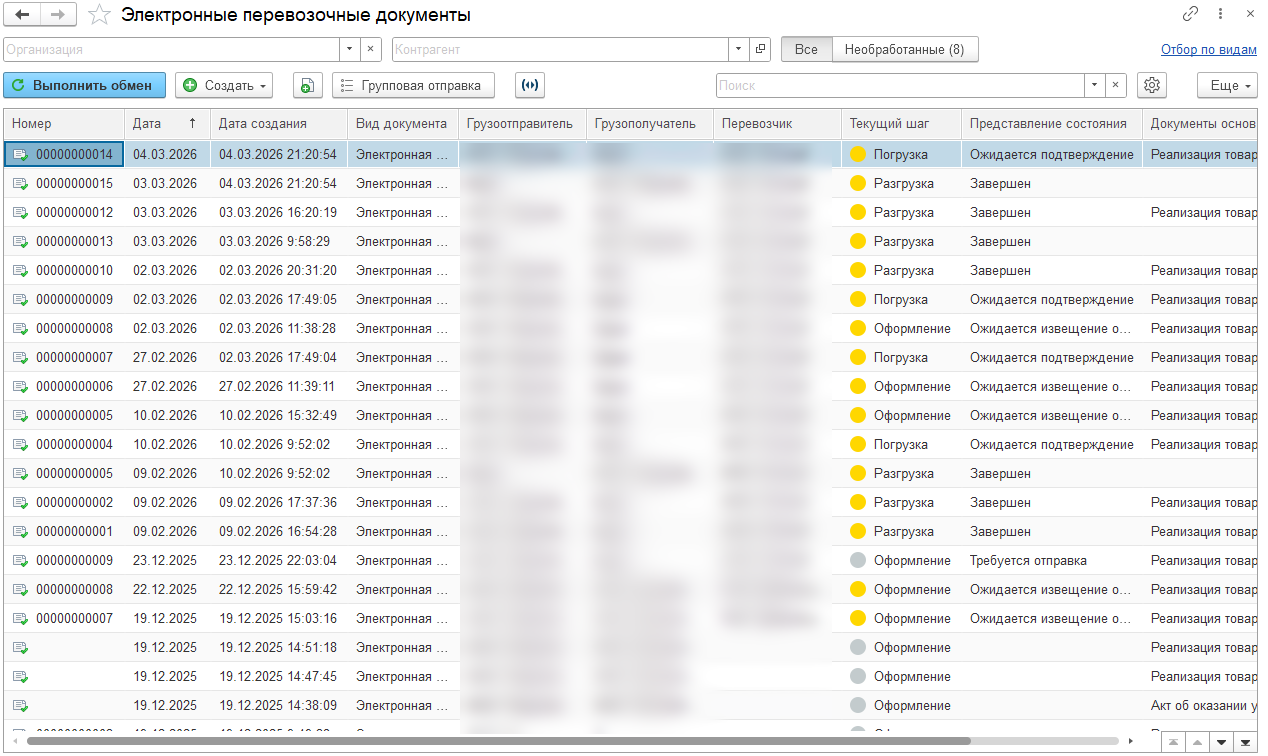Open Контрагент selection form icon
This screenshot has width=1268, height=756.
click(x=761, y=49)
